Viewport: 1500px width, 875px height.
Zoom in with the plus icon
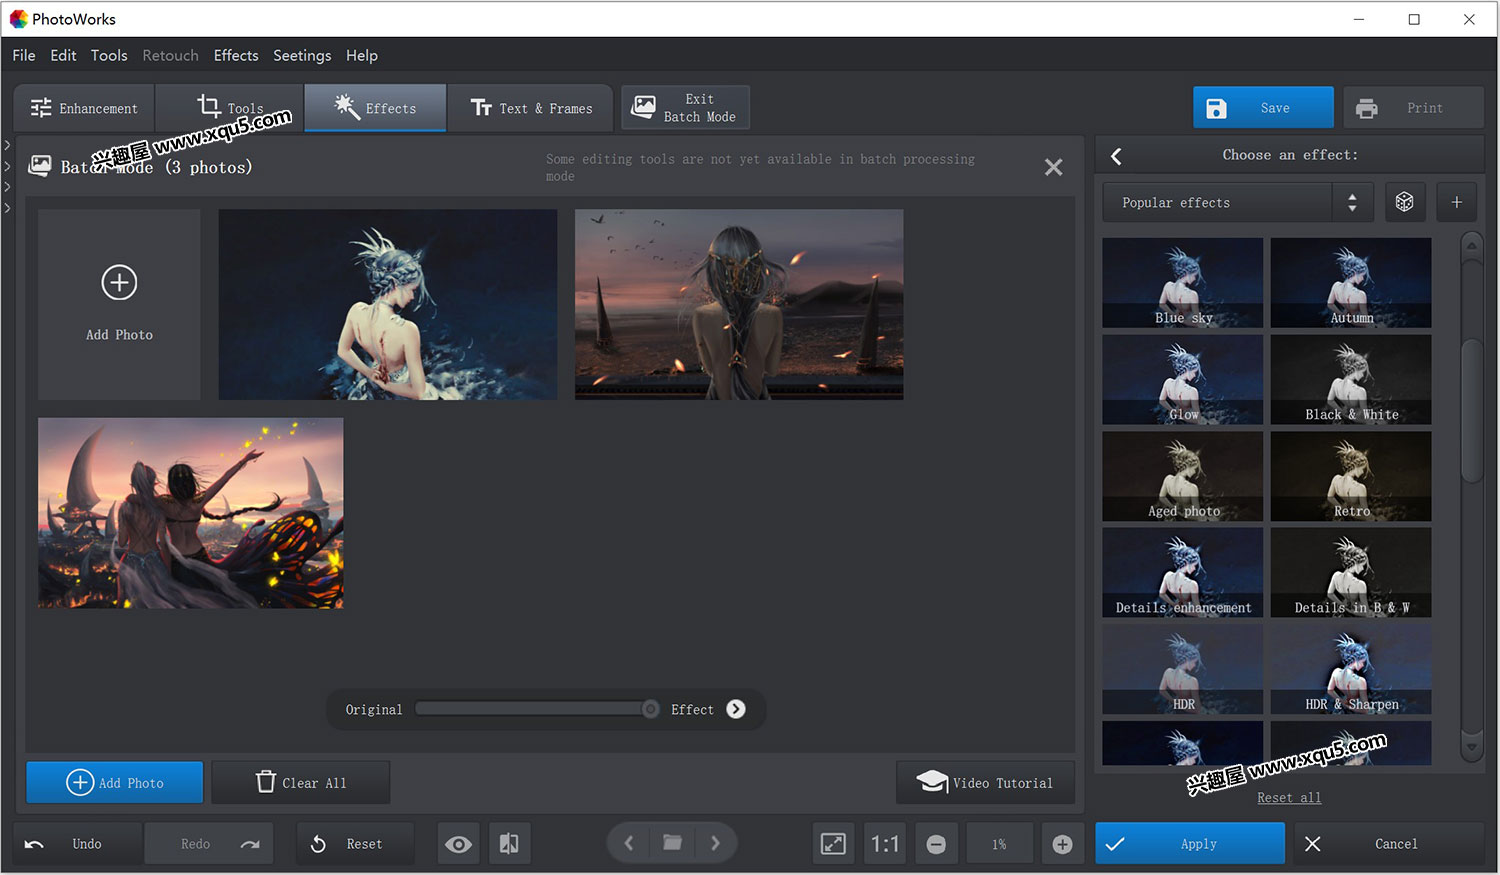point(1062,844)
